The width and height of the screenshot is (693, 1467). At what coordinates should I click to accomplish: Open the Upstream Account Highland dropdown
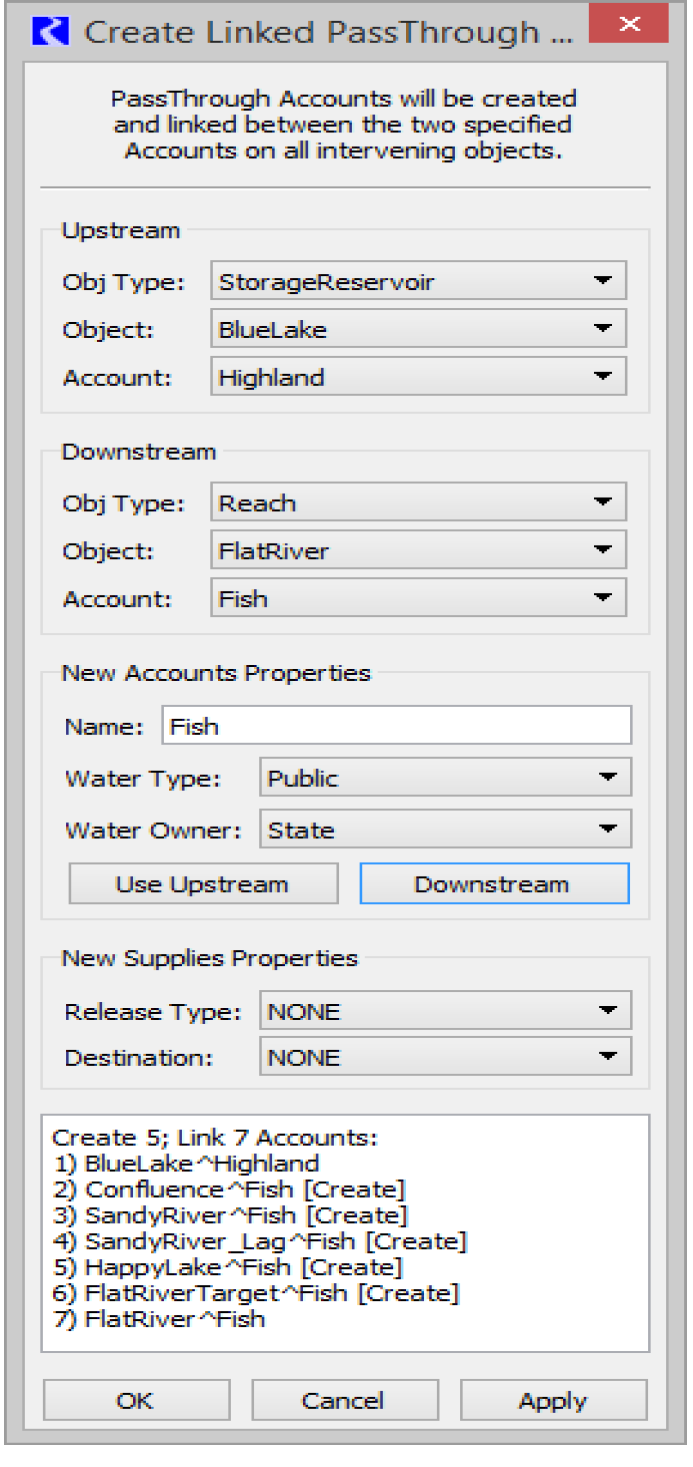418,377
